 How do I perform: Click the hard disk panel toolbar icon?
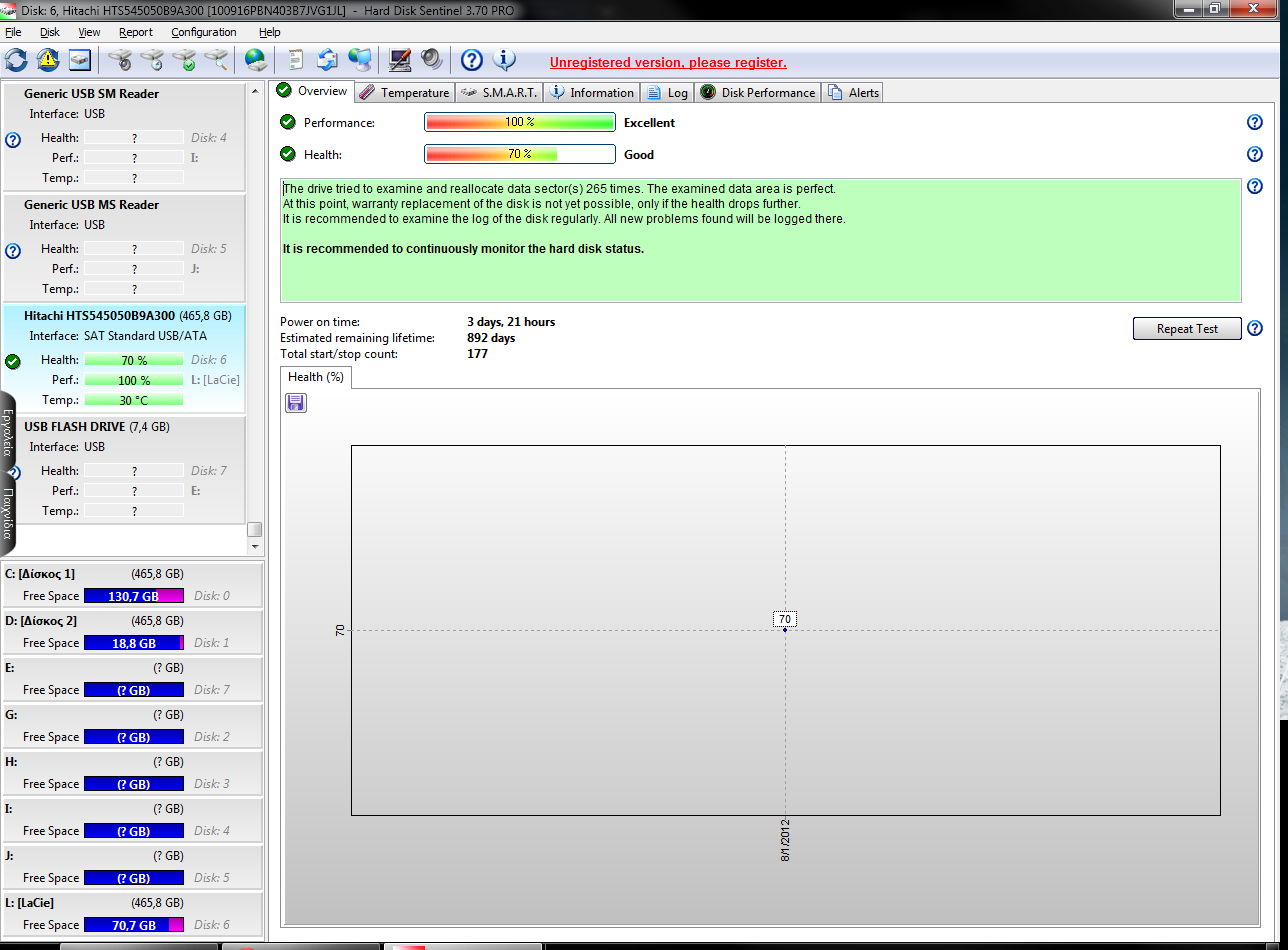pyautogui.click(x=80, y=60)
